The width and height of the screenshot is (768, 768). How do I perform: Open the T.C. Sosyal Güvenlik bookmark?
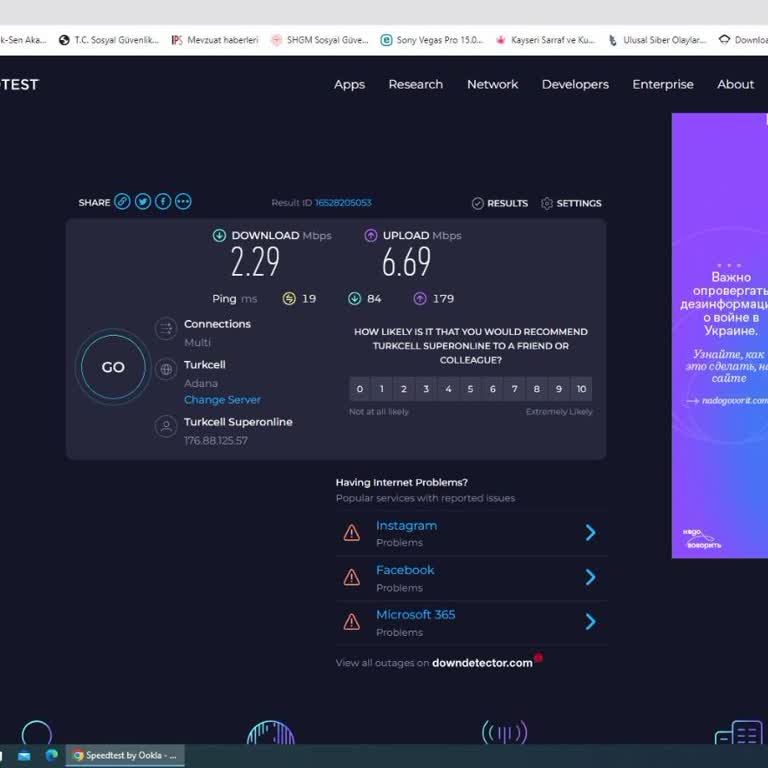coord(109,40)
